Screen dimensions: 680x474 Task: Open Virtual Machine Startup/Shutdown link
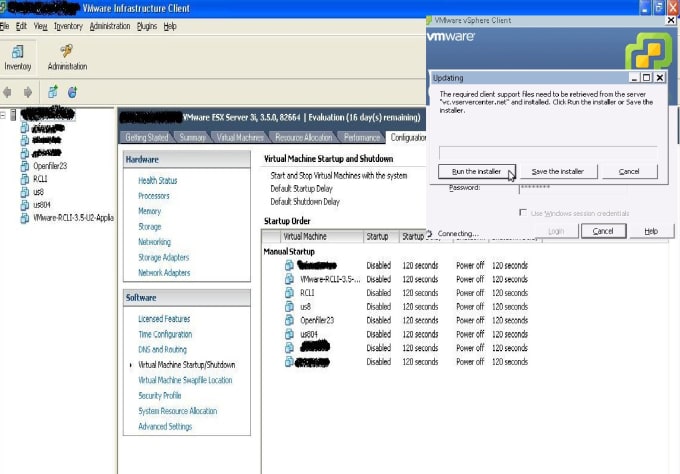[x=186, y=365]
